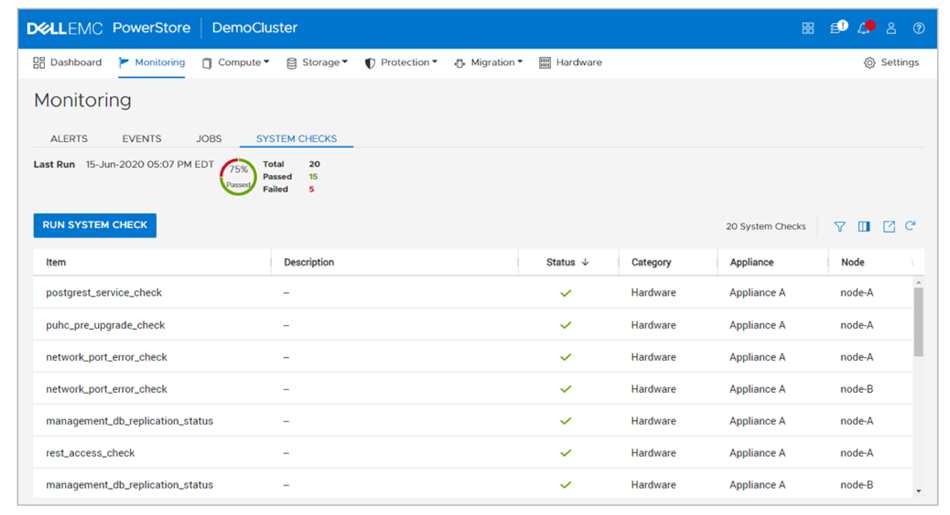Click the '20 System Checks' count label
Viewport: 950px width, 515px height.
[766, 227]
